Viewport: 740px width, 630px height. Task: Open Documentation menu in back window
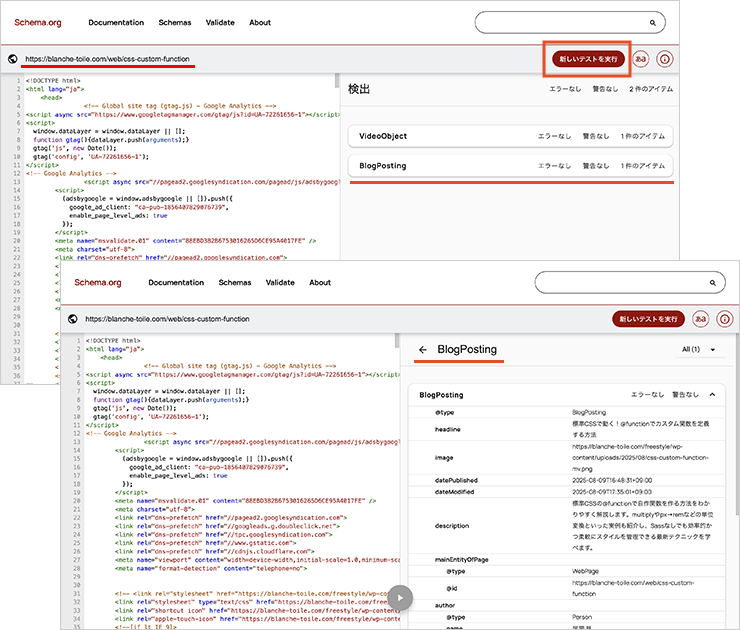click(116, 23)
